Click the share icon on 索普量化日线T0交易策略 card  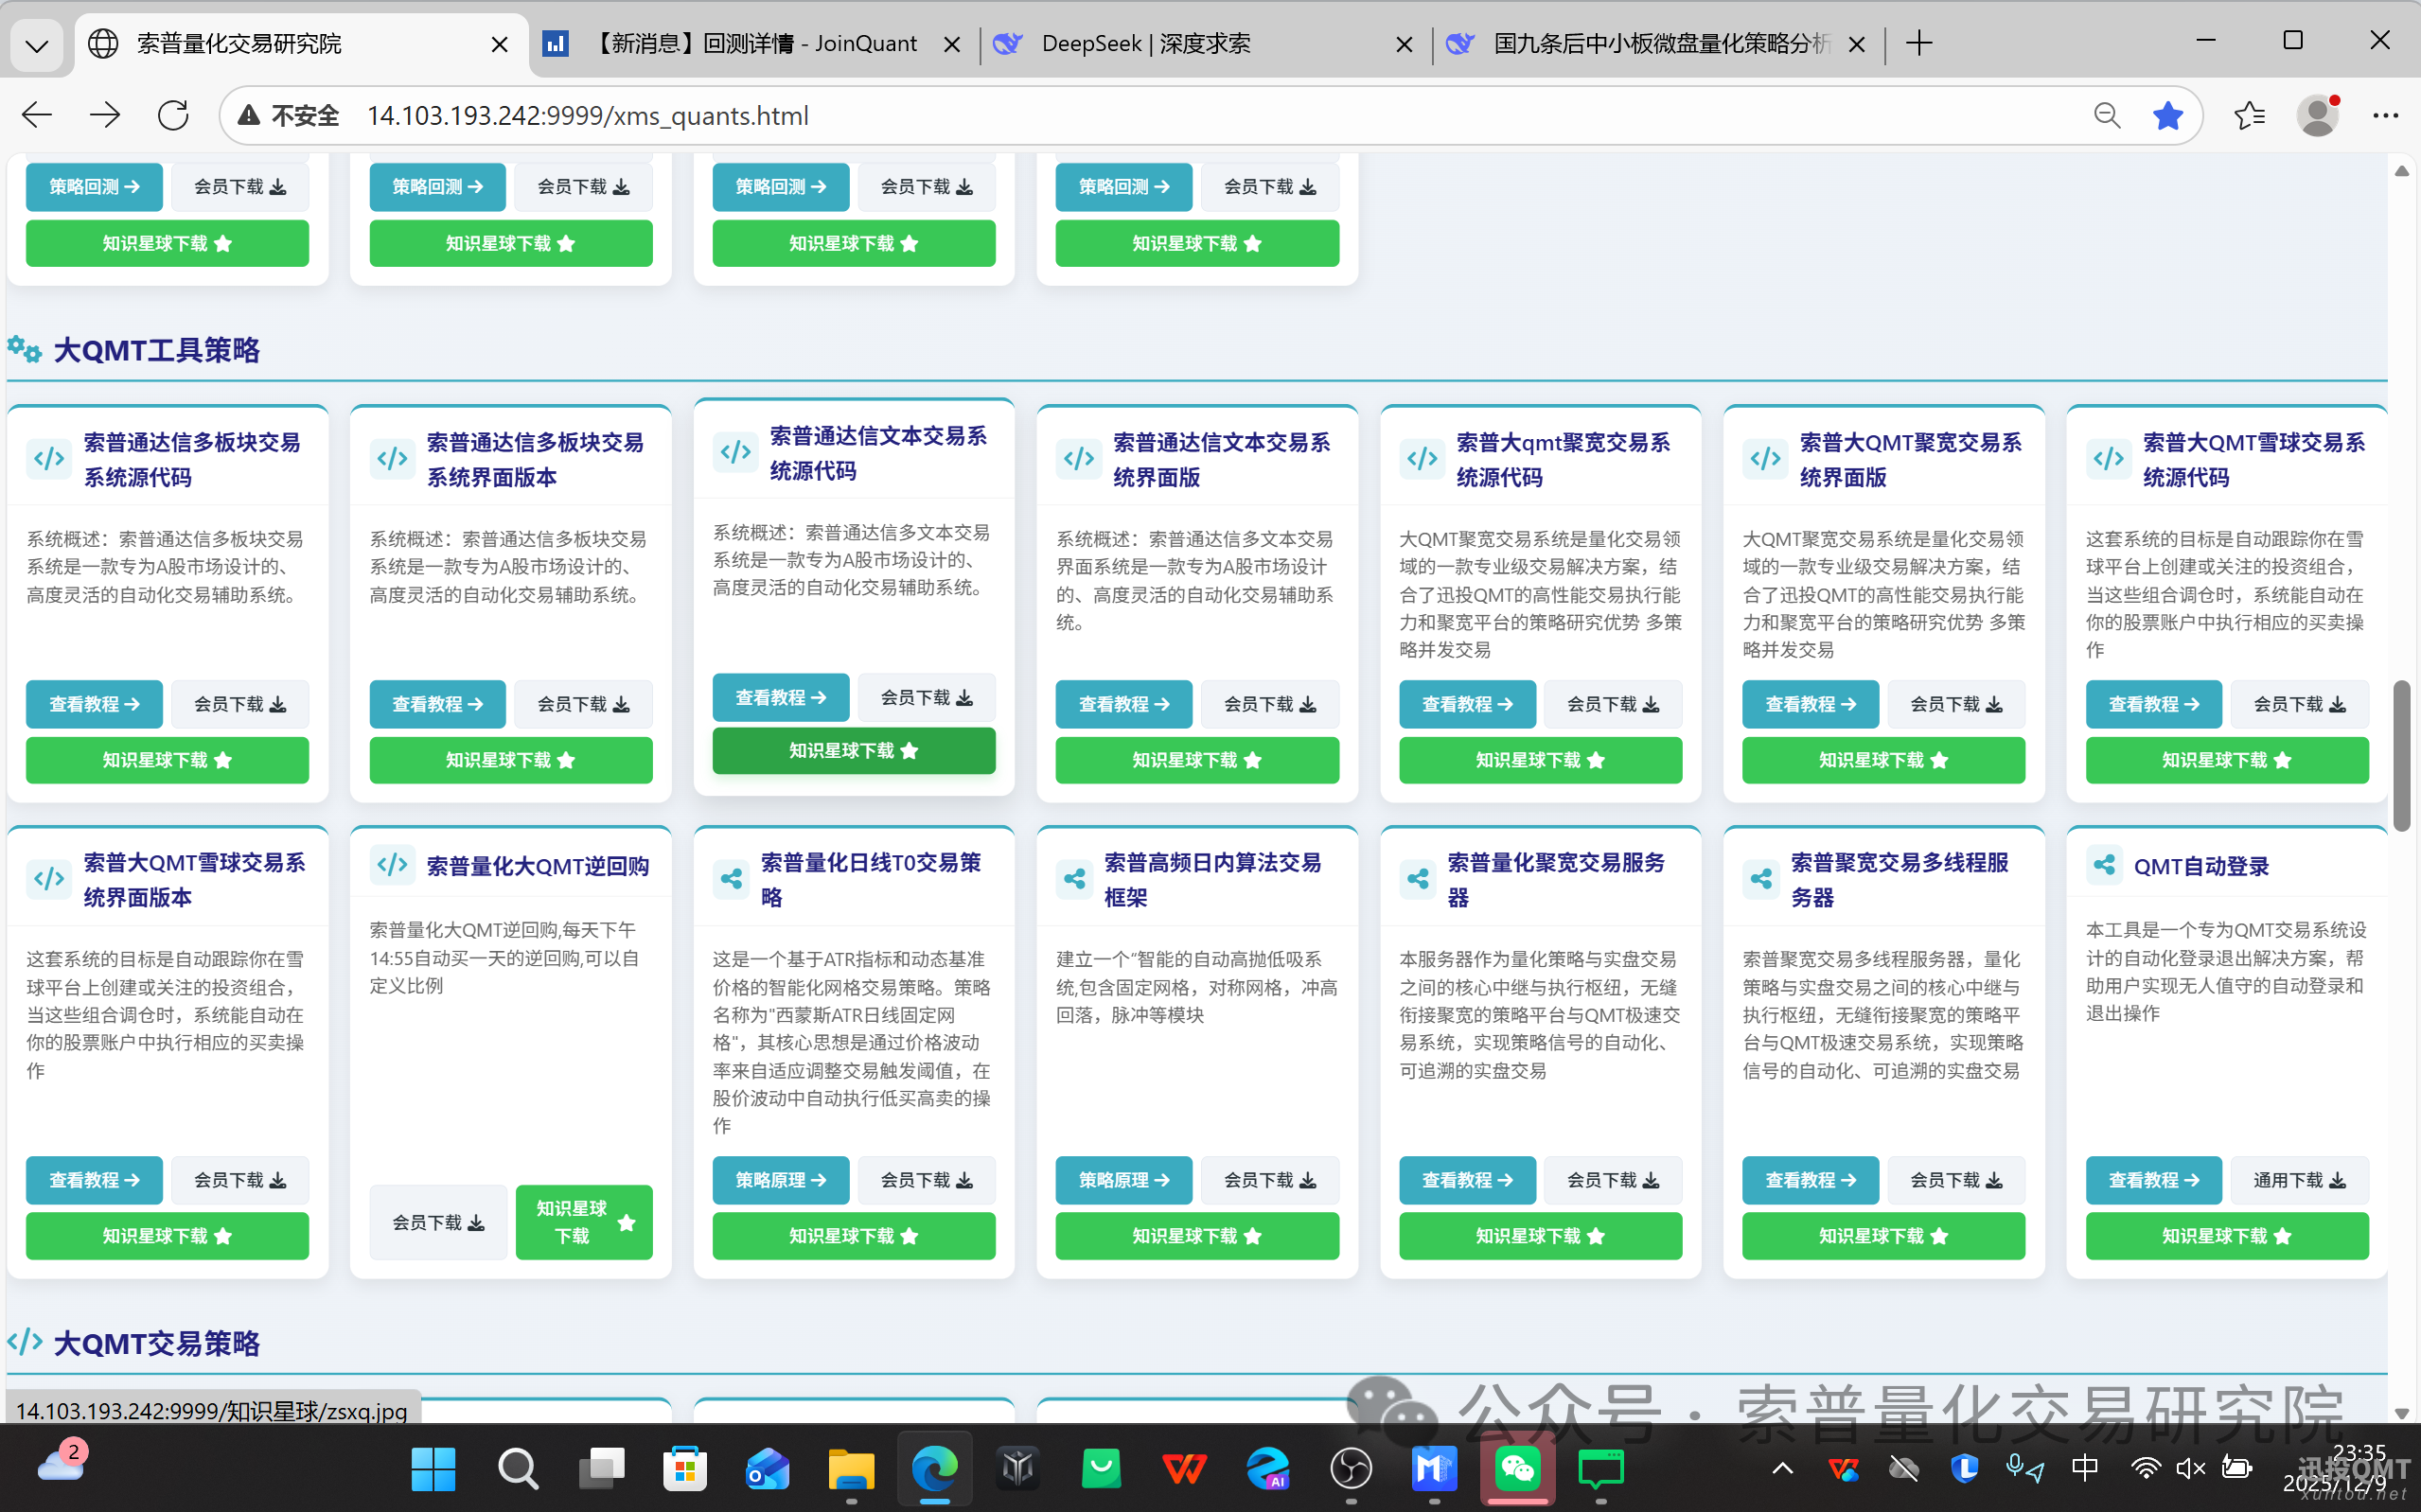coord(731,878)
